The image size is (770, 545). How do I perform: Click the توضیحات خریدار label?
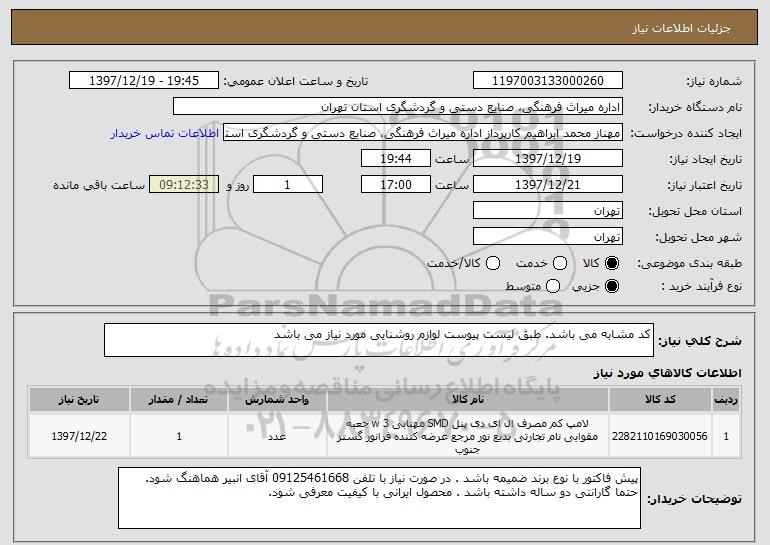(694, 499)
